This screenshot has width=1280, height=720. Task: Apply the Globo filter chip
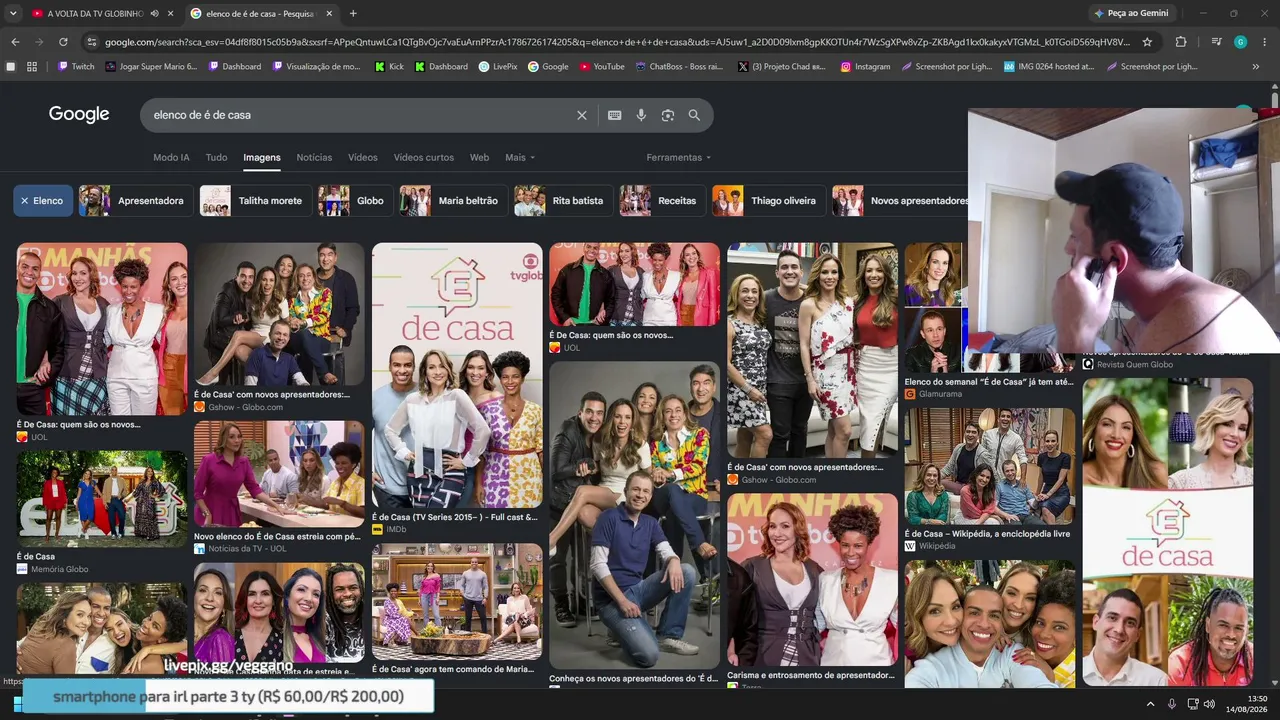click(354, 200)
